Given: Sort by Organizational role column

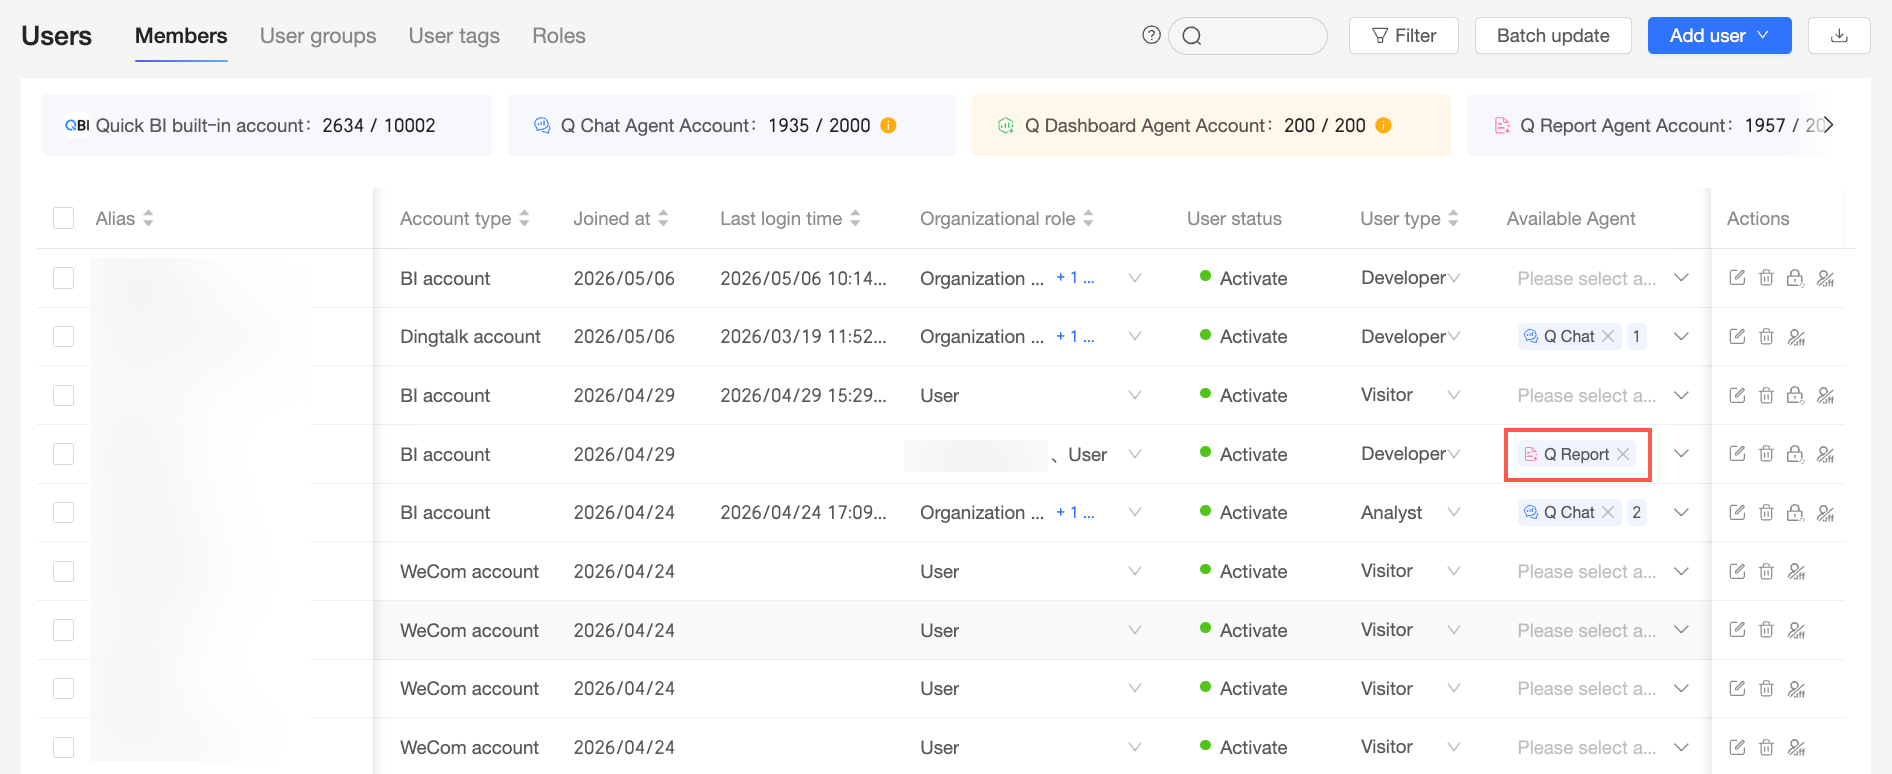Looking at the screenshot, I should point(1088,218).
